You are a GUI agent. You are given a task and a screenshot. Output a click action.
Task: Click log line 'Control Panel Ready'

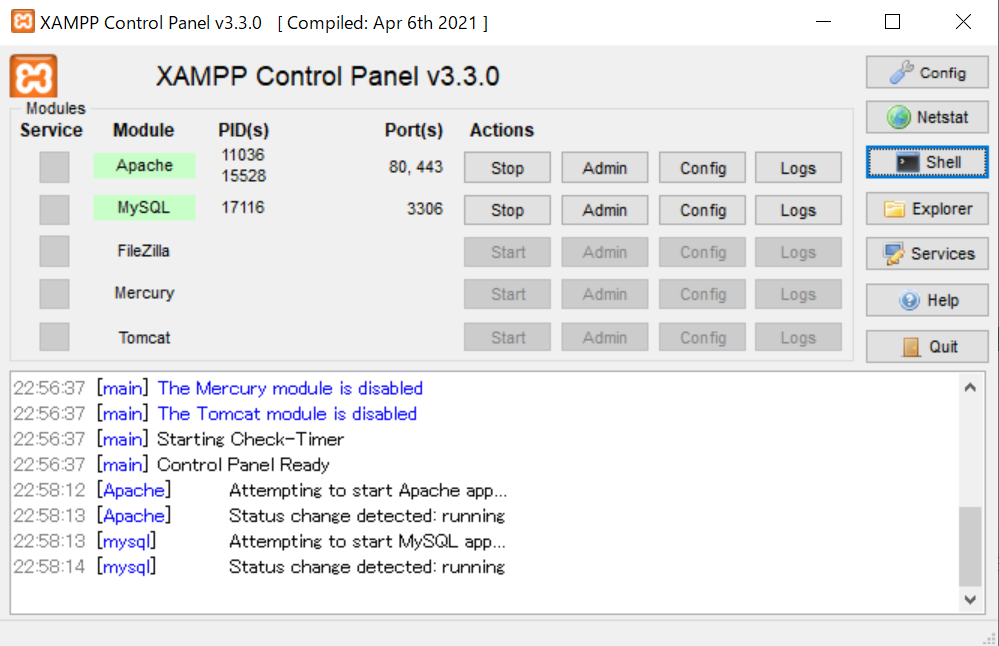point(243,464)
